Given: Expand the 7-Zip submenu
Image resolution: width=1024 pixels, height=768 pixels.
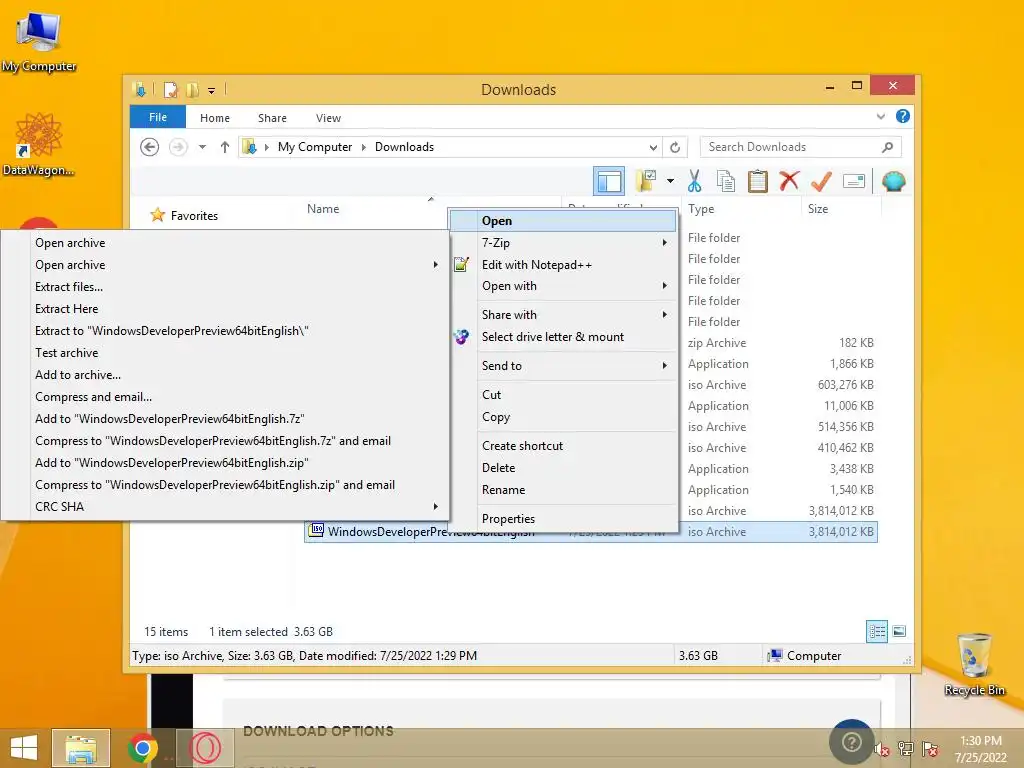Looking at the screenshot, I should click(578, 242).
